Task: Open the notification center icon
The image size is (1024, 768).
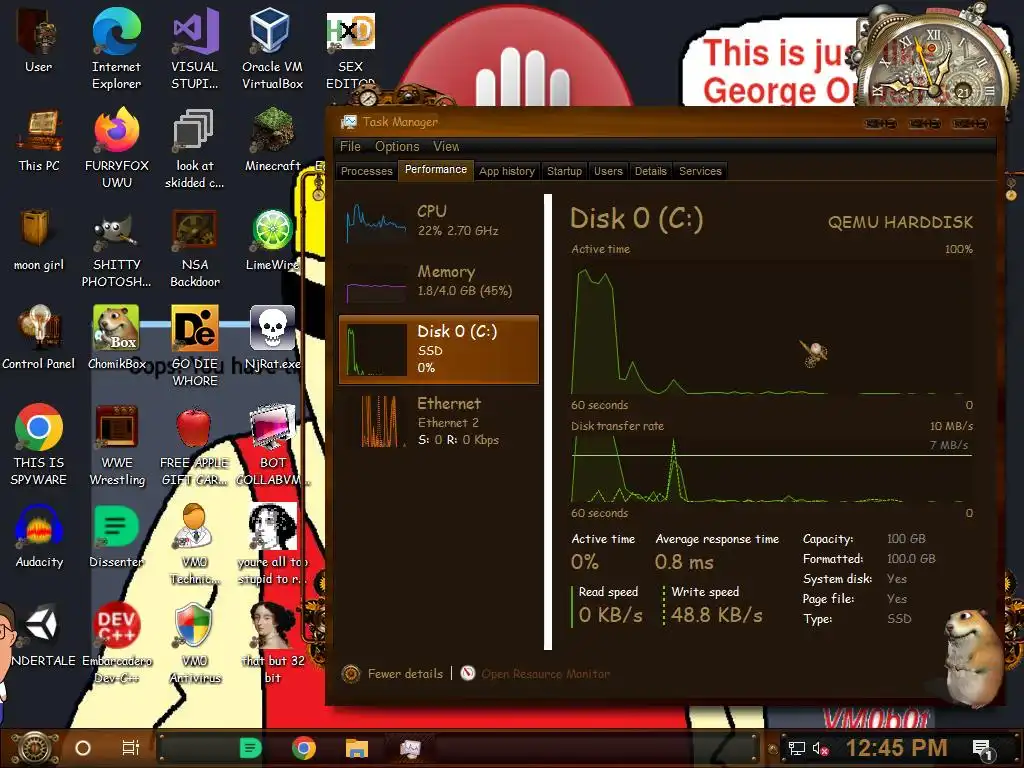Action: tap(983, 749)
